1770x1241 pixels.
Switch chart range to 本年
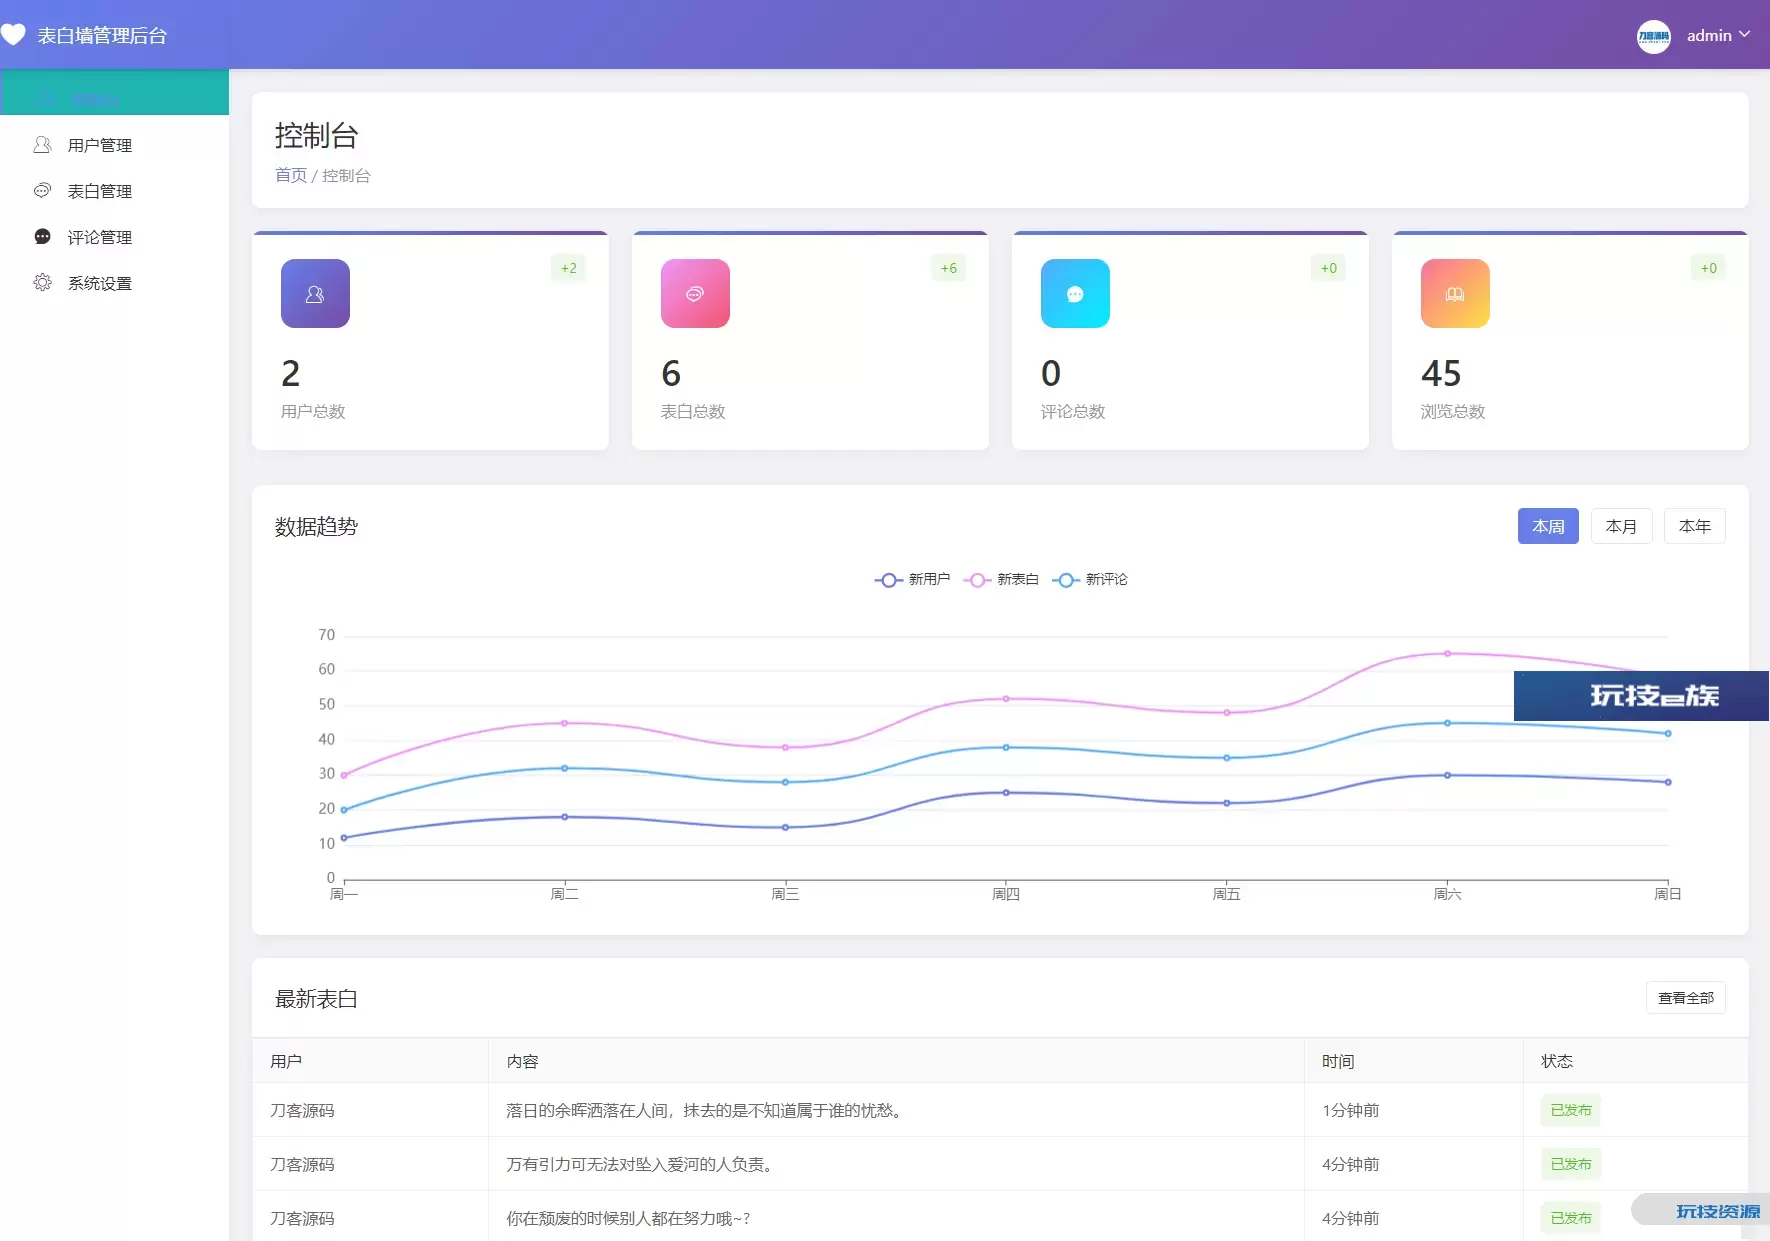tap(1694, 527)
